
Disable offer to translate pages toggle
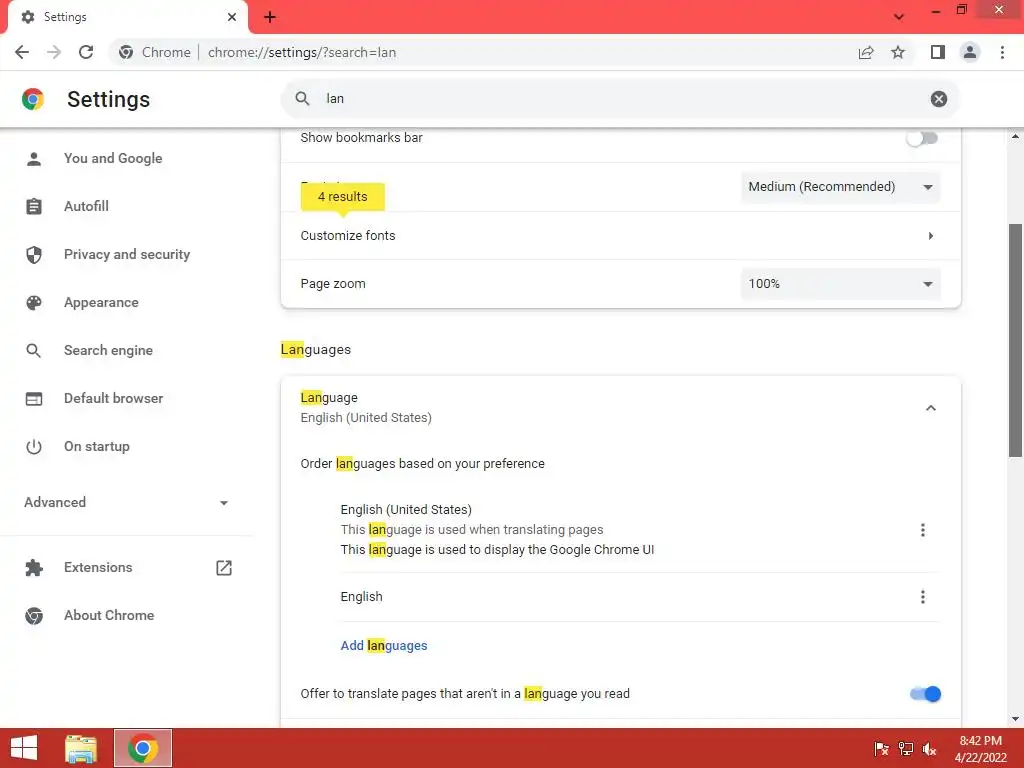click(x=925, y=694)
